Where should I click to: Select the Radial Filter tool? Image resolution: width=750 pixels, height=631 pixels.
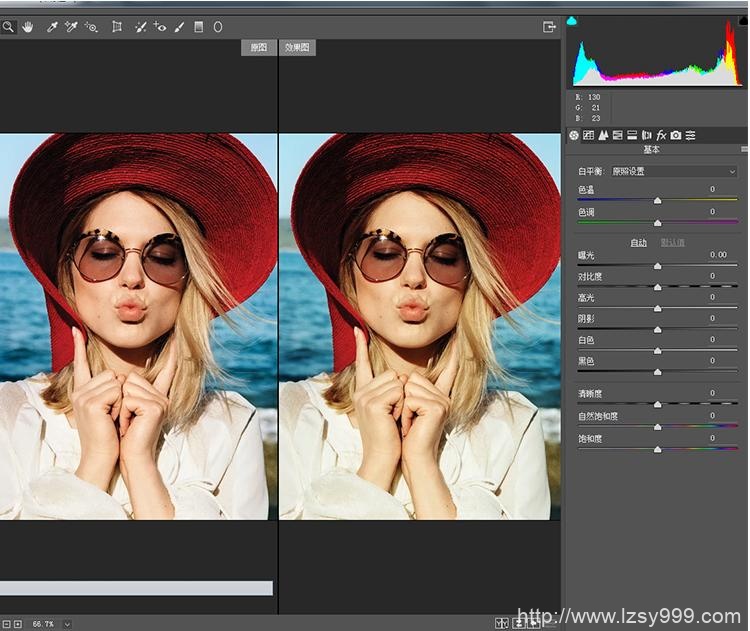point(218,27)
